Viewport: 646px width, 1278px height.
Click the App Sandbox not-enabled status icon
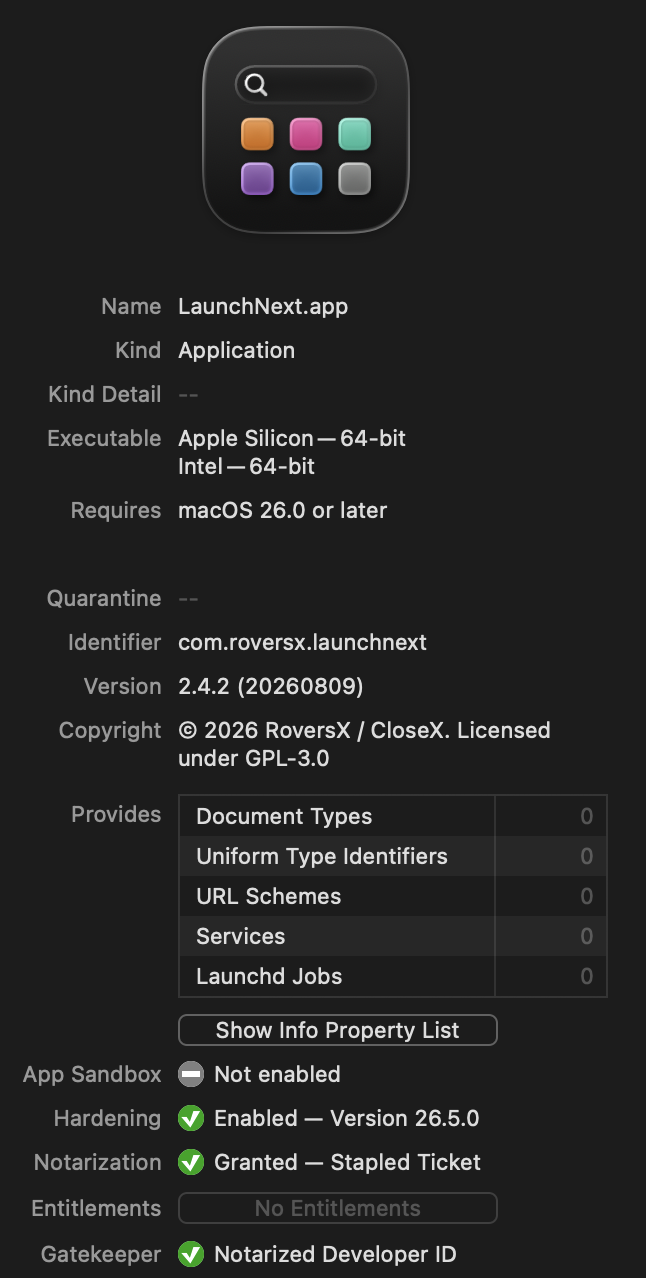pyautogui.click(x=191, y=1074)
